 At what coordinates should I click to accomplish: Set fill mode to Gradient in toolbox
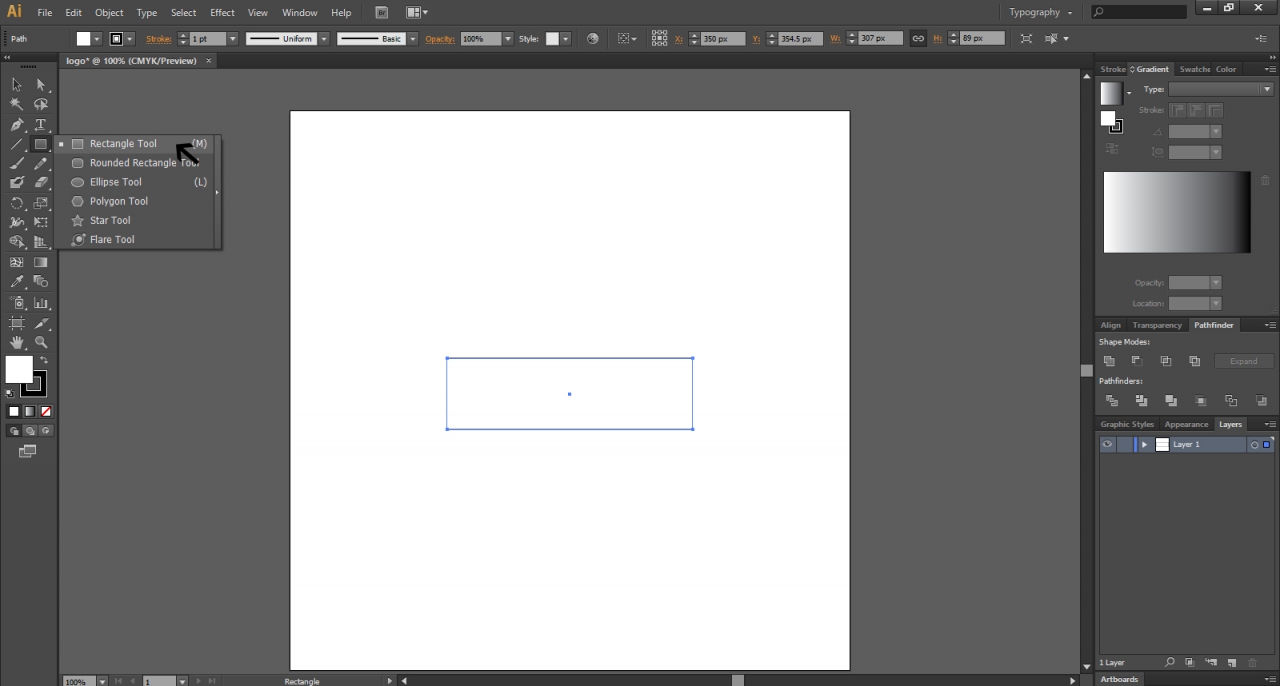point(30,411)
